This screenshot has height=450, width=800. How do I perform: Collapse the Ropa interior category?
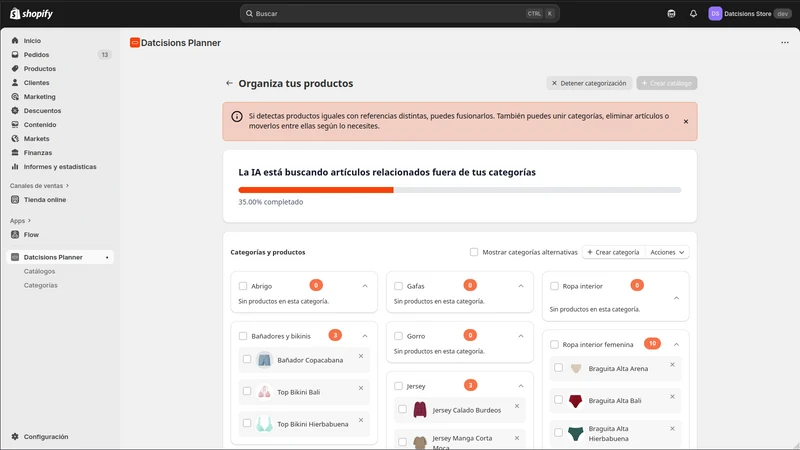(677, 298)
